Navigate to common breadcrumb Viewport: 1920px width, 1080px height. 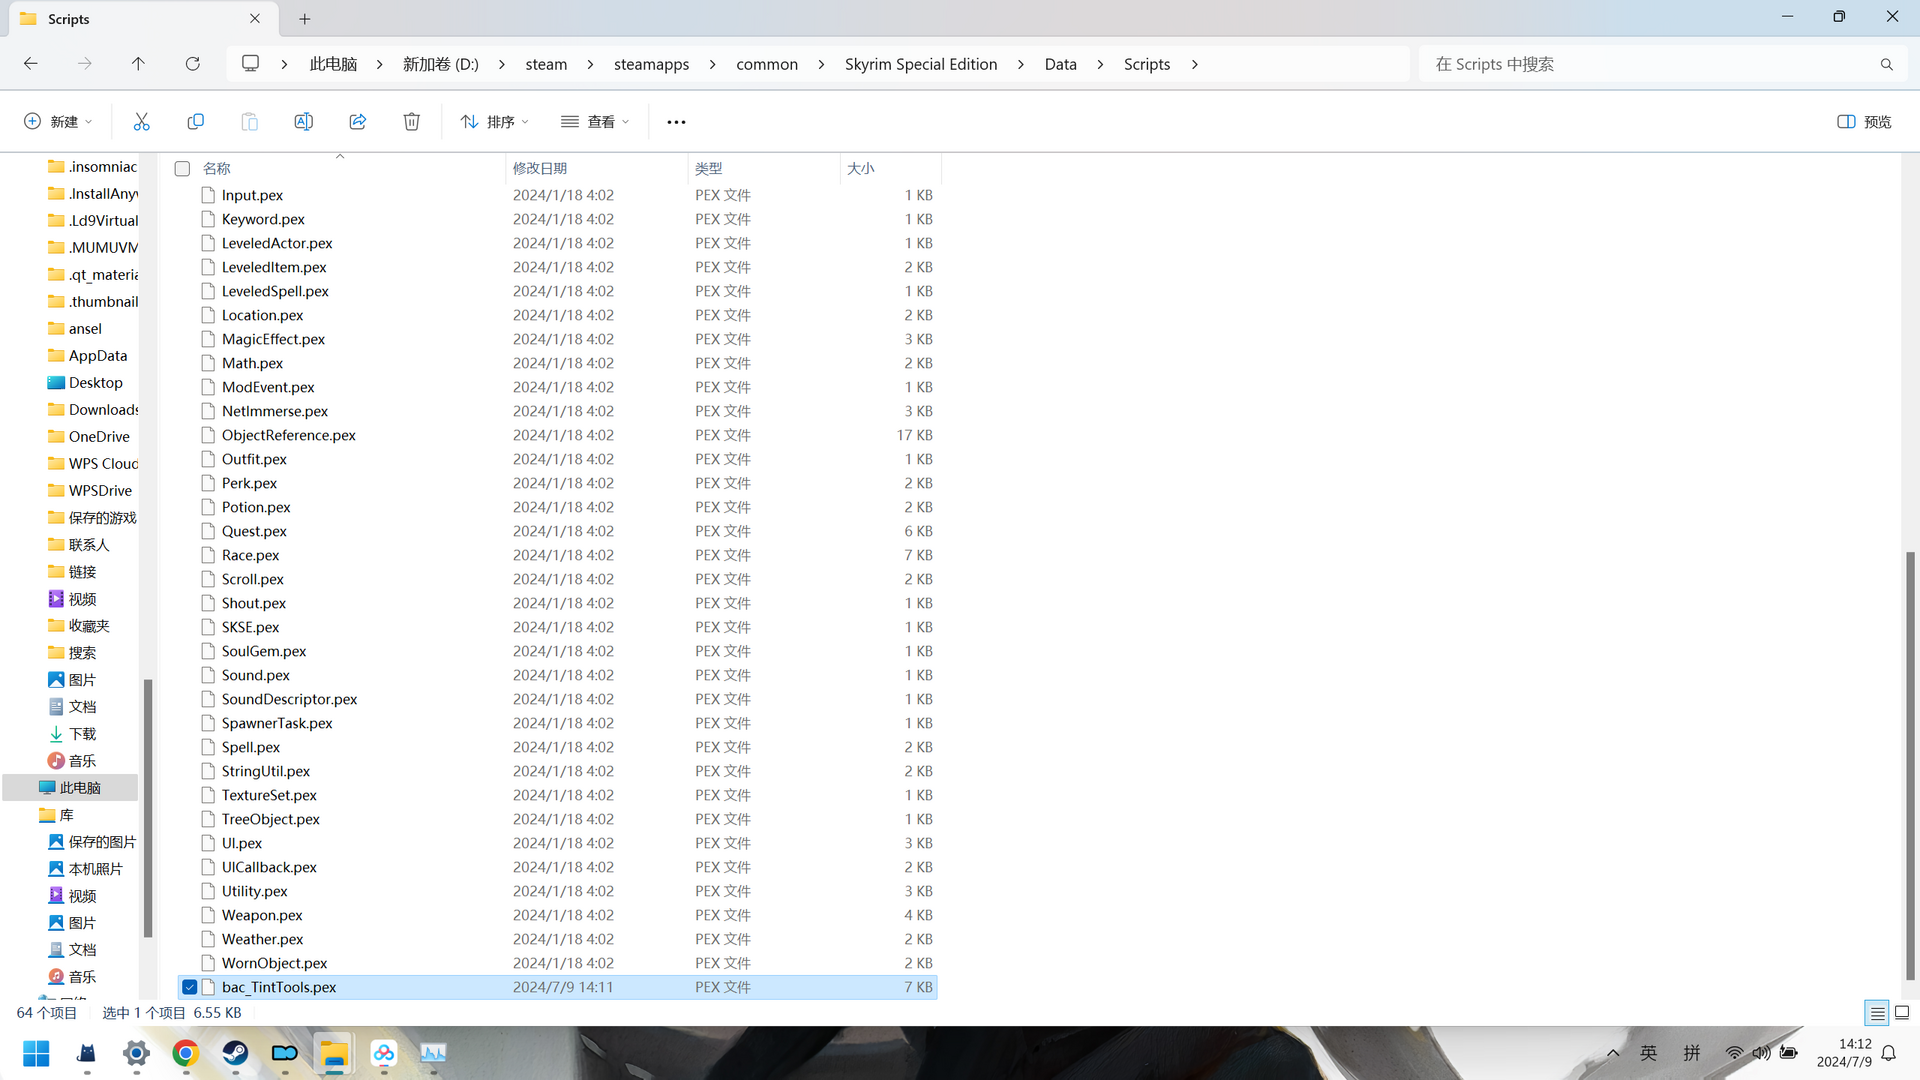pyautogui.click(x=767, y=64)
